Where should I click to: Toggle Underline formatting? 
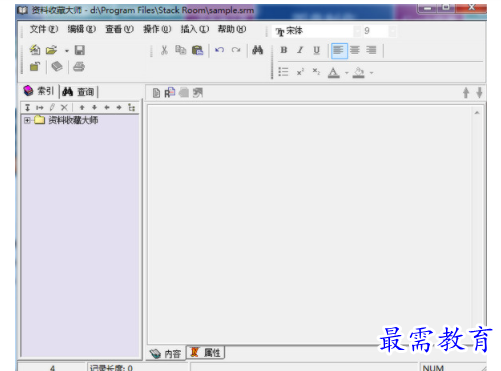click(316, 51)
